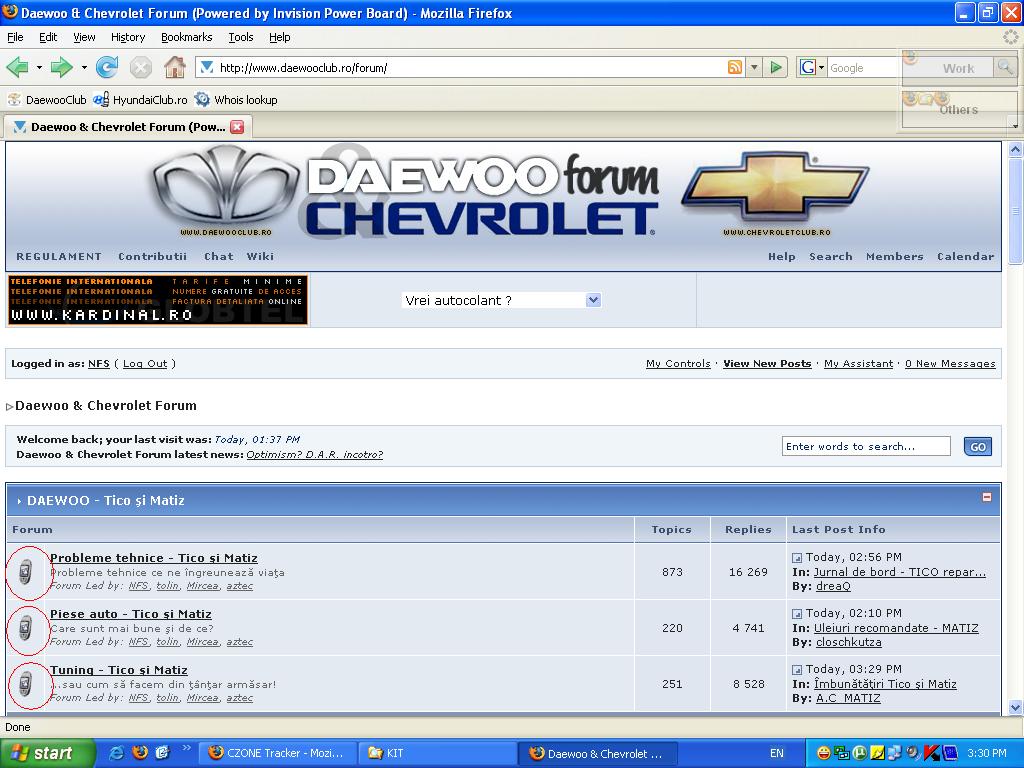
Task: Click the search magnifier icon in toolbar
Action: pyautogui.click(x=1004, y=67)
